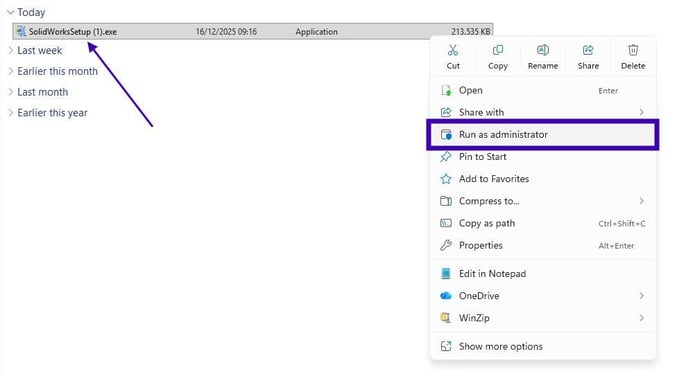Screen dimensions: 677x376
Task: Click the Show more options icon
Action: point(446,347)
